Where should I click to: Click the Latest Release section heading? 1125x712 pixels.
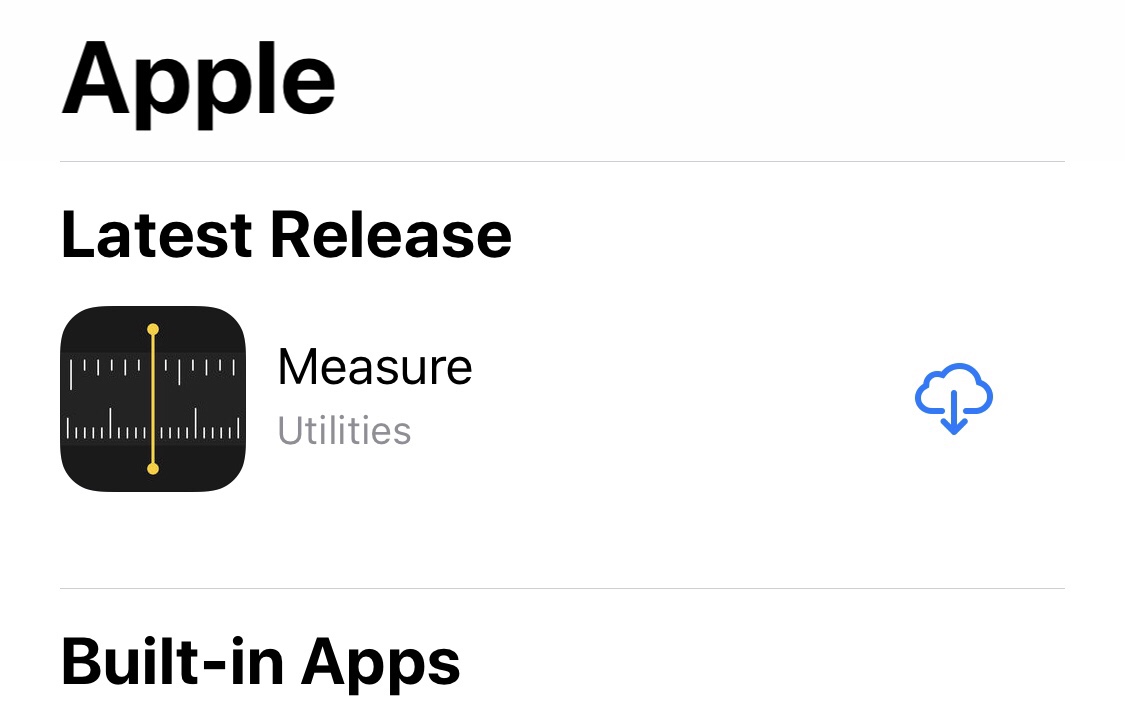(x=286, y=235)
